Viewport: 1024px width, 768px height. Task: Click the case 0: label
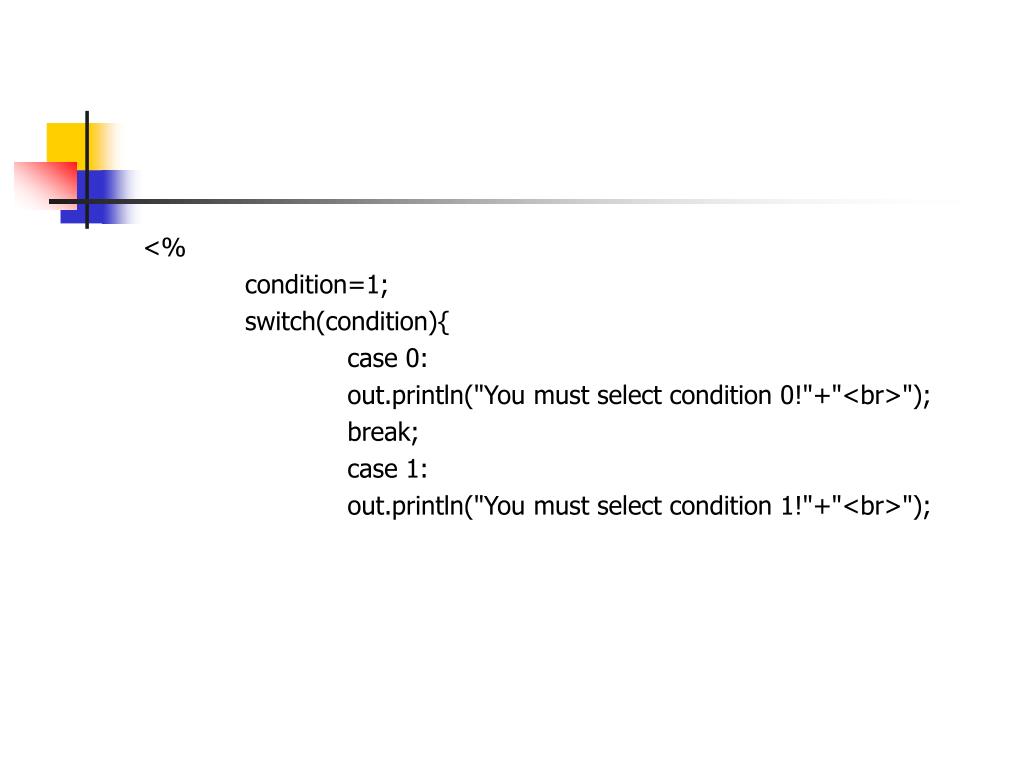[387, 359]
